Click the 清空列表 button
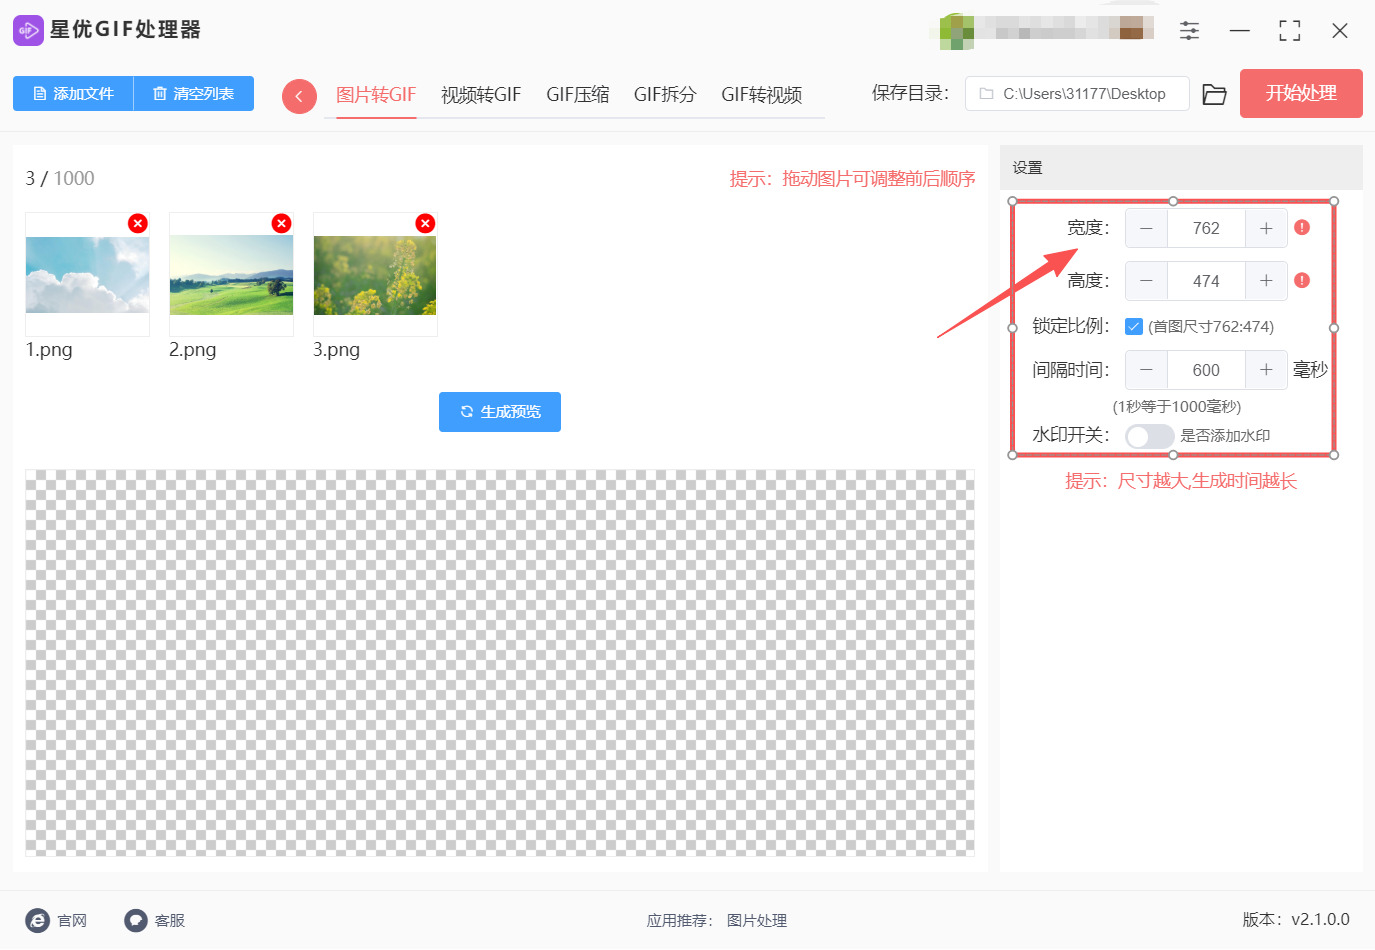Screen dimensions: 1375x950 point(194,93)
